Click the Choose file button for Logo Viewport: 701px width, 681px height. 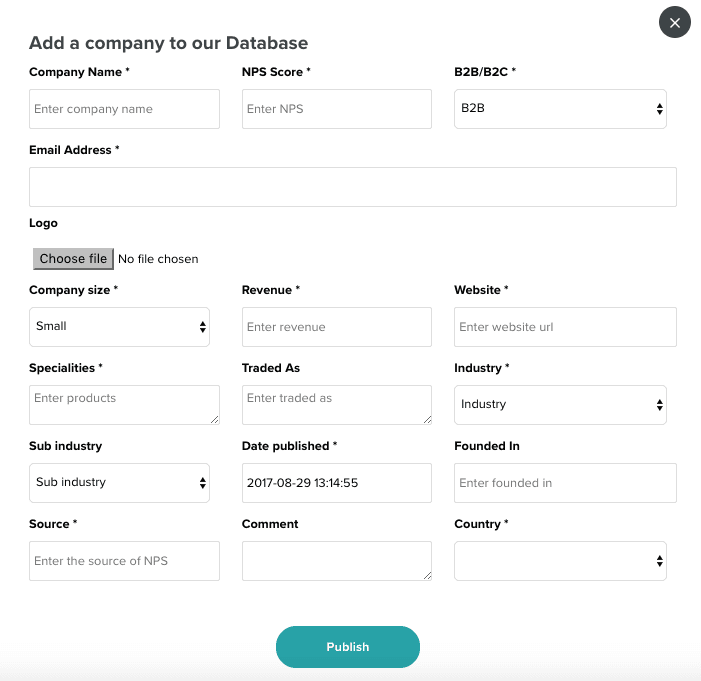tap(73, 259)
